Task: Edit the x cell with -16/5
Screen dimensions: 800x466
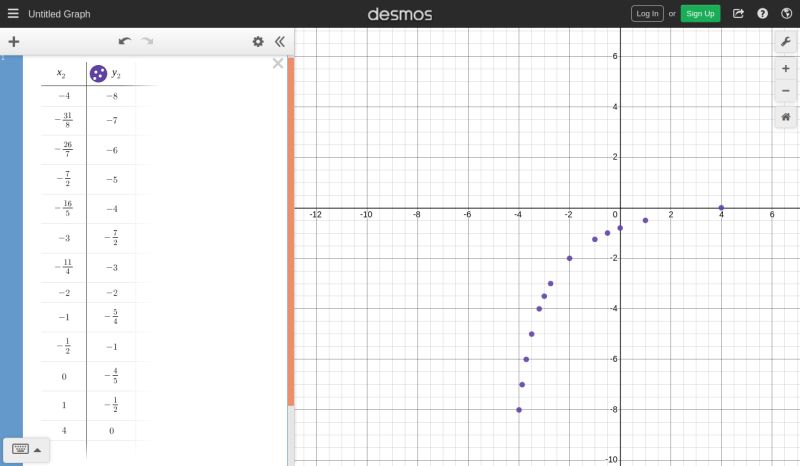Action: coord(64,208)
